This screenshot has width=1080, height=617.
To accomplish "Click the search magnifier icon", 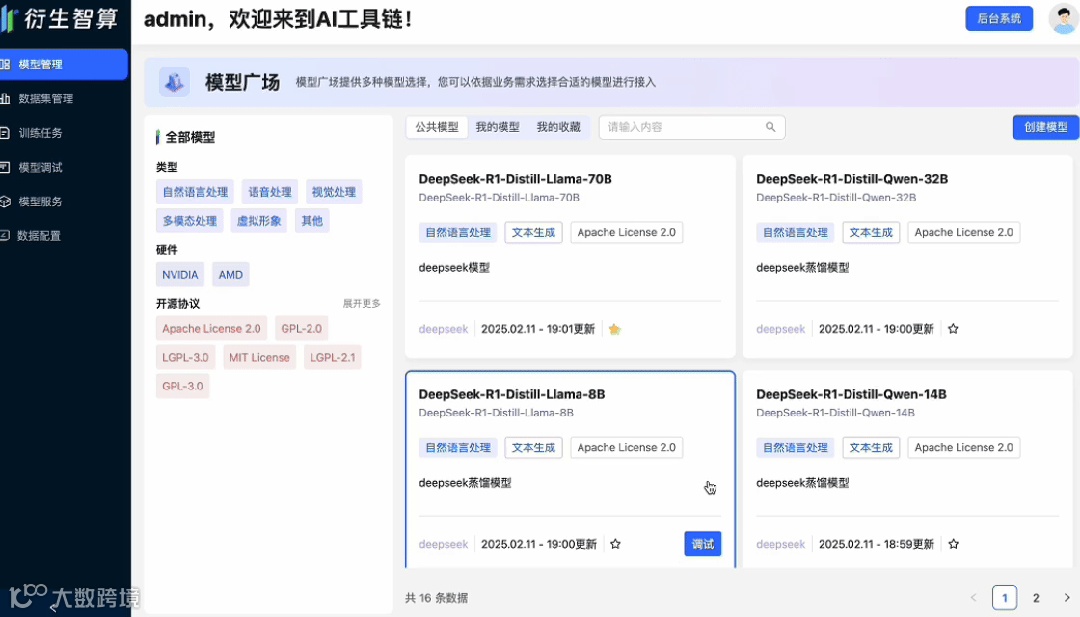I will click(770, 127).
